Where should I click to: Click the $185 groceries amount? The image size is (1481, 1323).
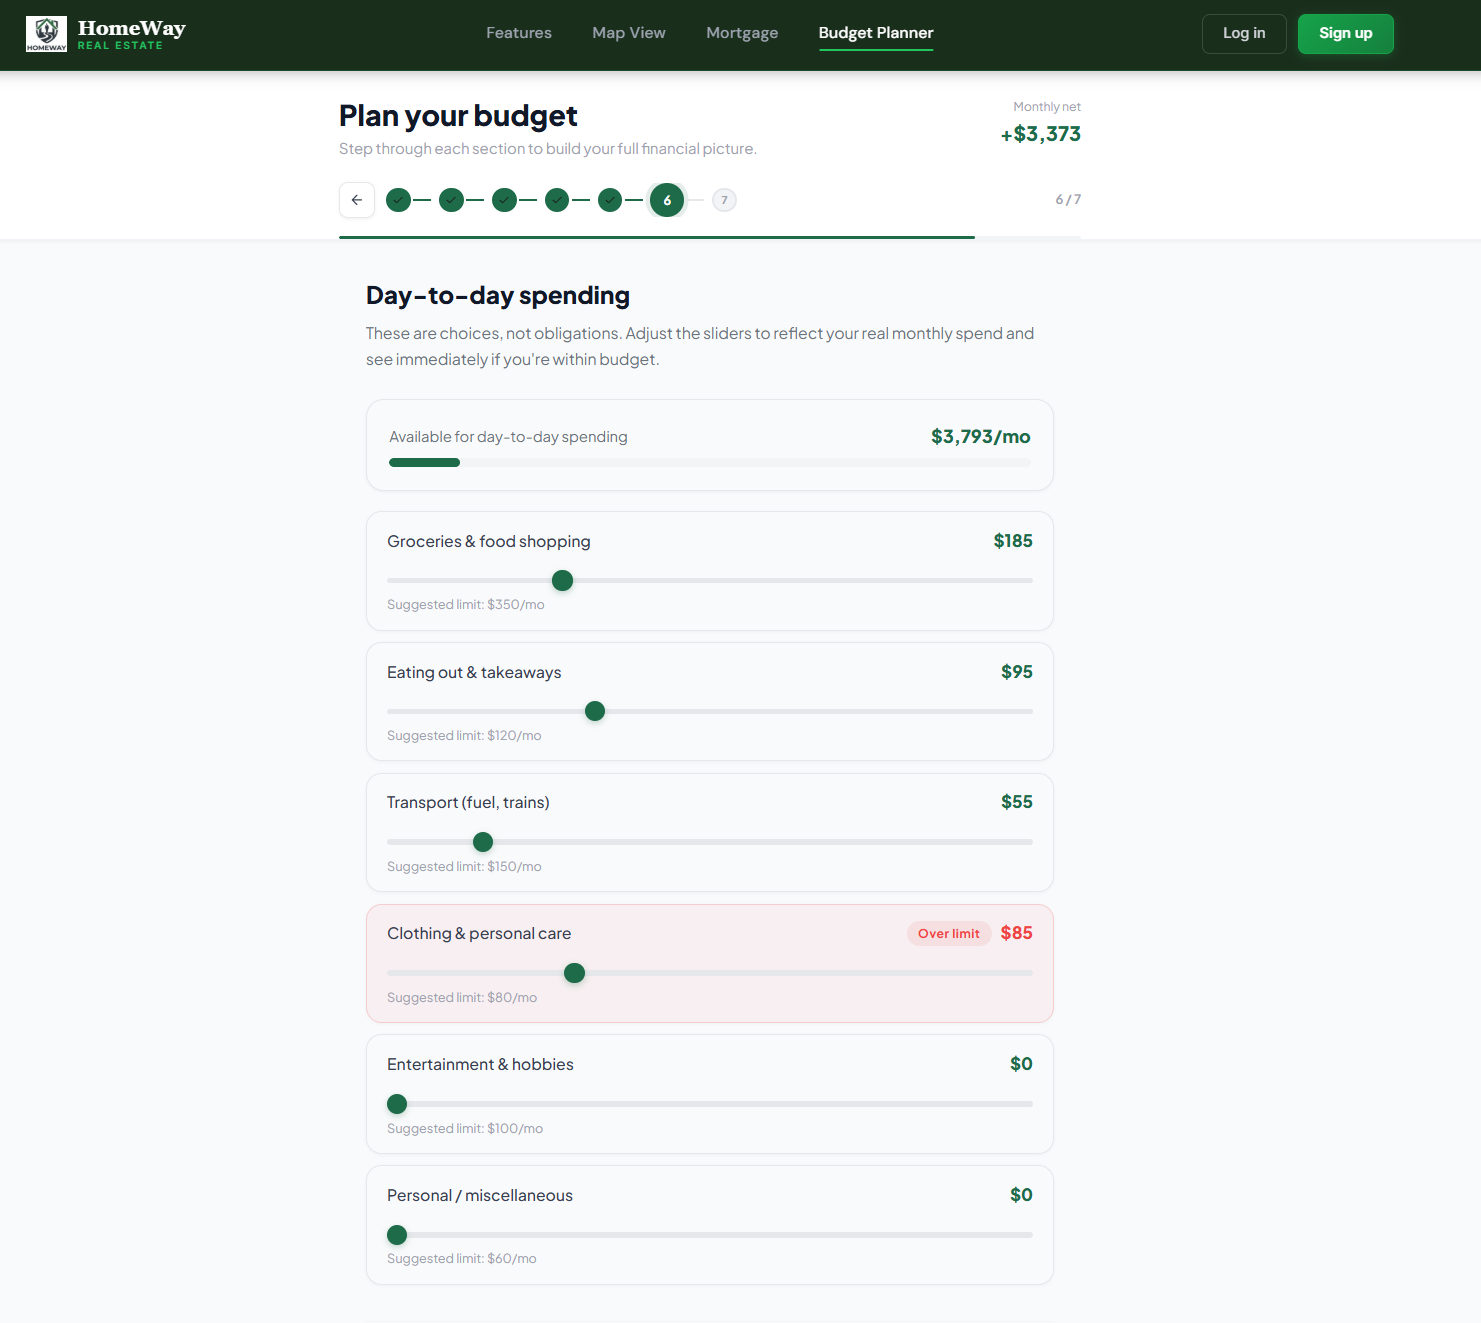click(x=1013, y=541)
